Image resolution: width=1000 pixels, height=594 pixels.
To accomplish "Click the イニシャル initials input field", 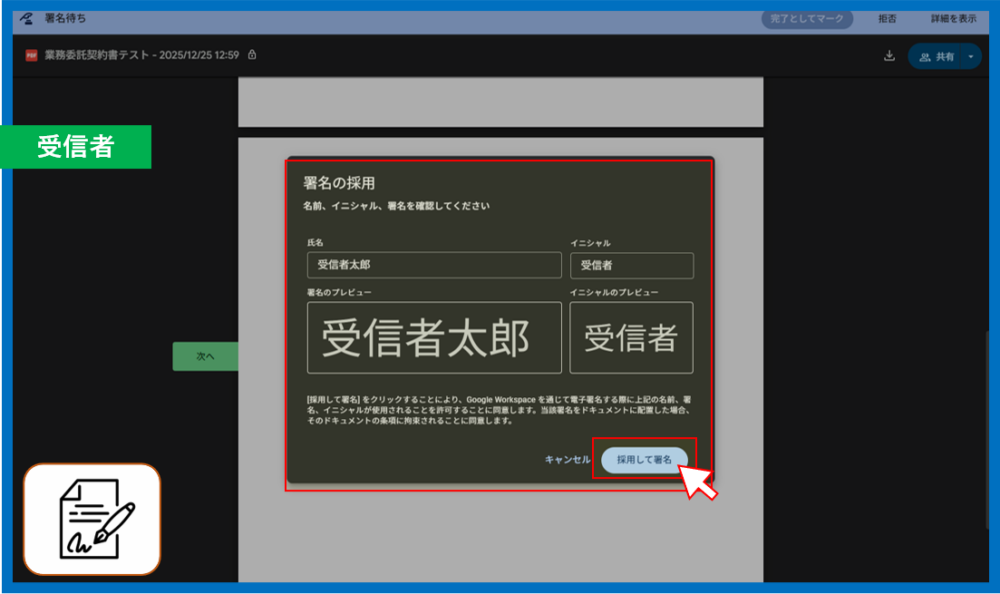I will pos(631,265).
